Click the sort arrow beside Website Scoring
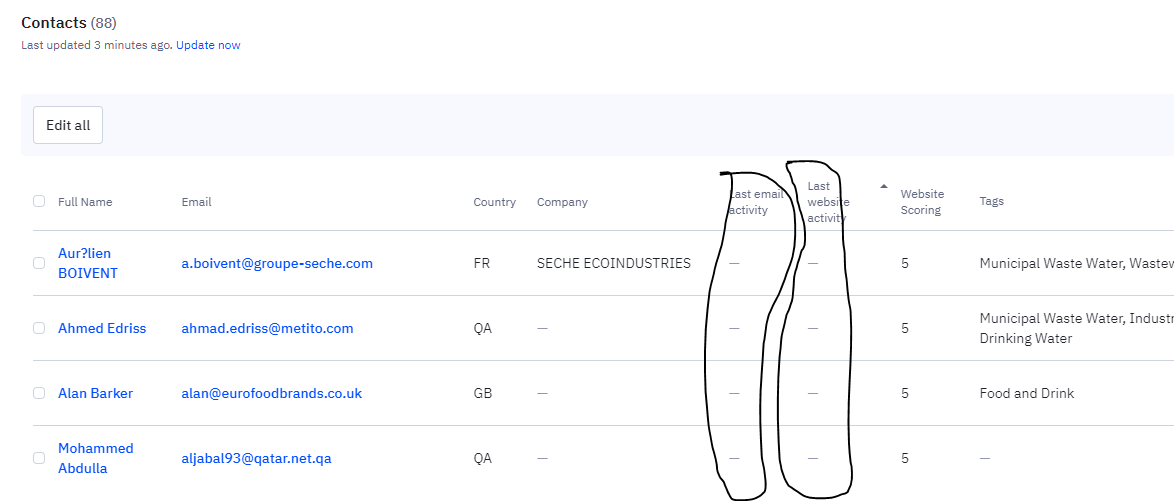 coord(883,186)
